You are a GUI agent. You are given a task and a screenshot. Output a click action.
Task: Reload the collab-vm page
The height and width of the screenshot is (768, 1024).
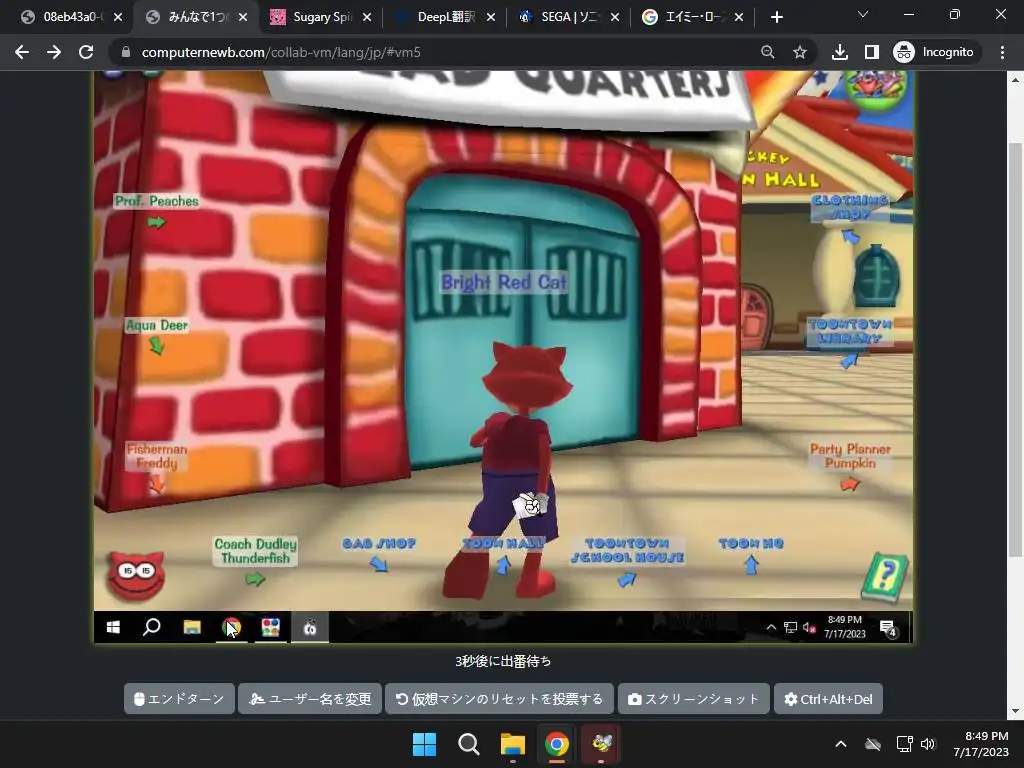click(x=86, y=52)
